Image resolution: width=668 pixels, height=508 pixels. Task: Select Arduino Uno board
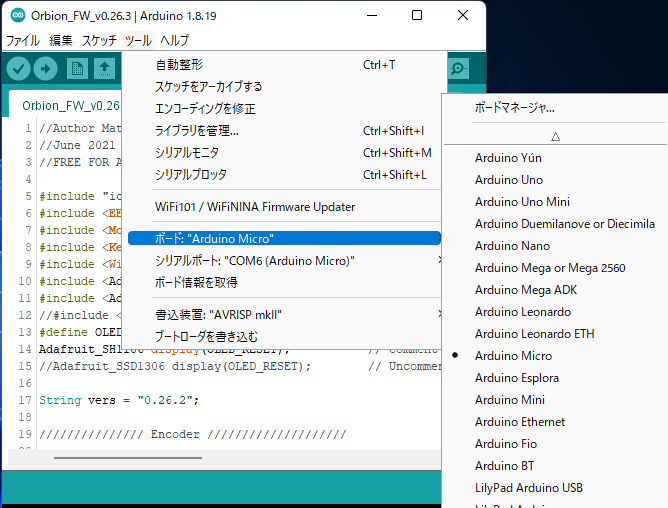pyautogui.click(x=556, y=180)
